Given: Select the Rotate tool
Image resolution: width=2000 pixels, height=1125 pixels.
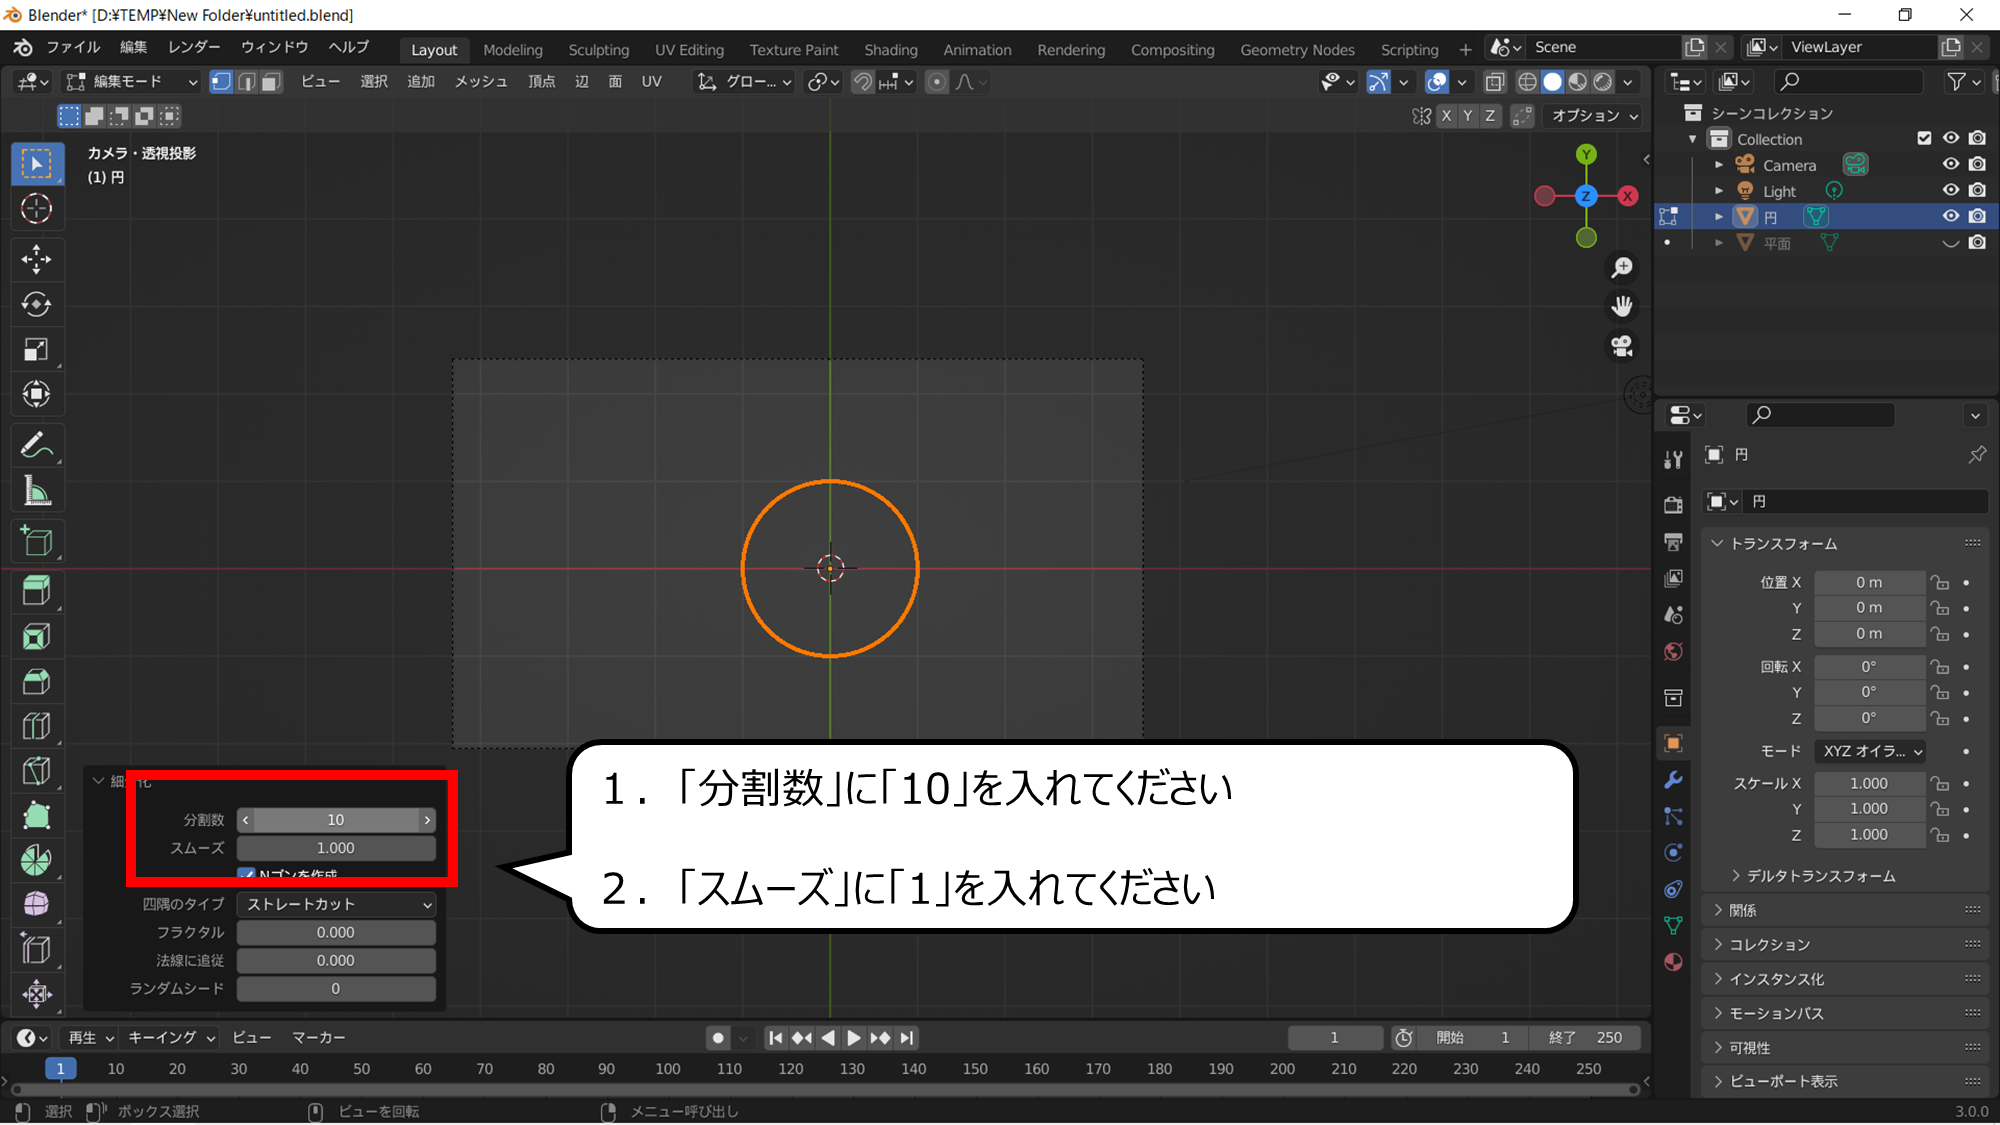Looking at the screenshot, I should point(37,304).
